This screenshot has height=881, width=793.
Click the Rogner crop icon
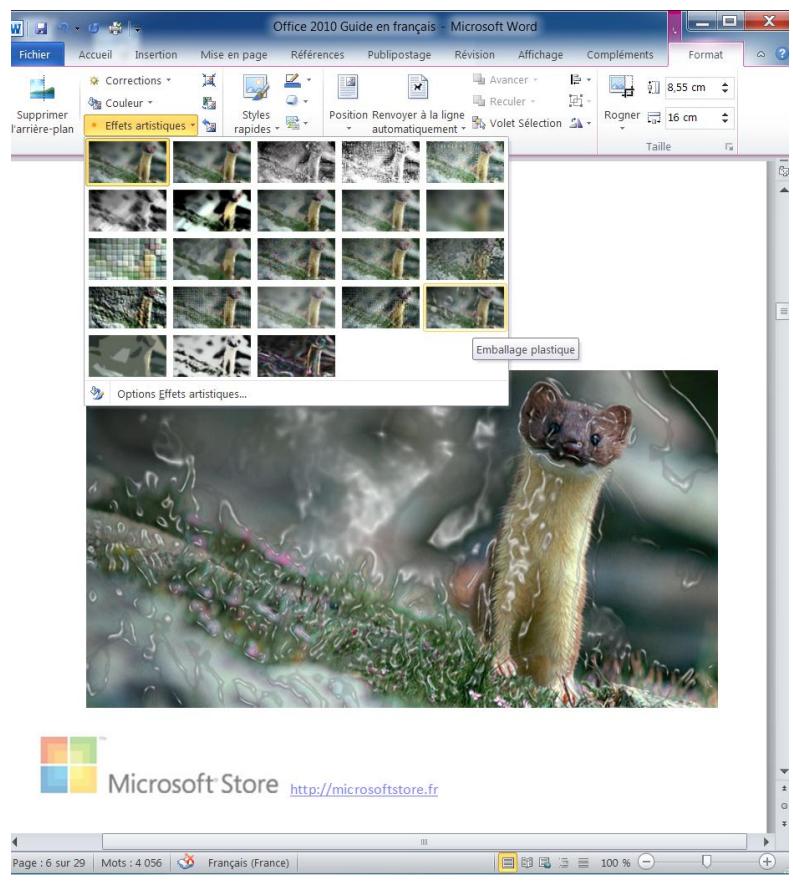coord(621,87)
